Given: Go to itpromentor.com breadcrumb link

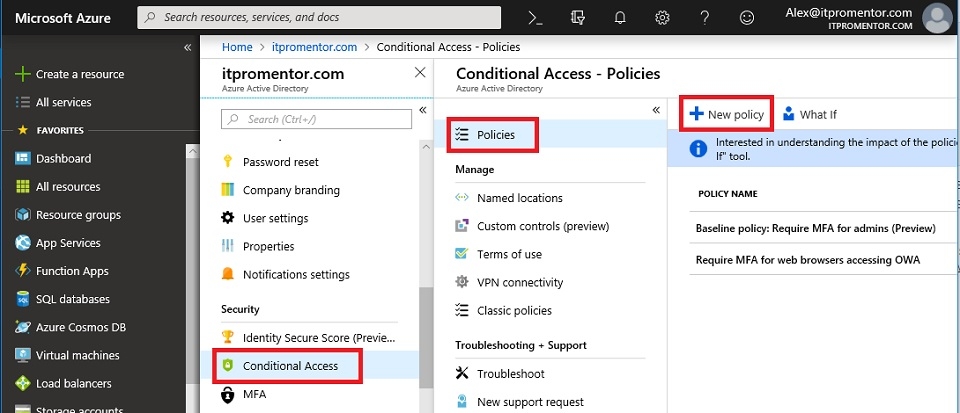Looking at the screenshot, I should click(x=314, y=47).
